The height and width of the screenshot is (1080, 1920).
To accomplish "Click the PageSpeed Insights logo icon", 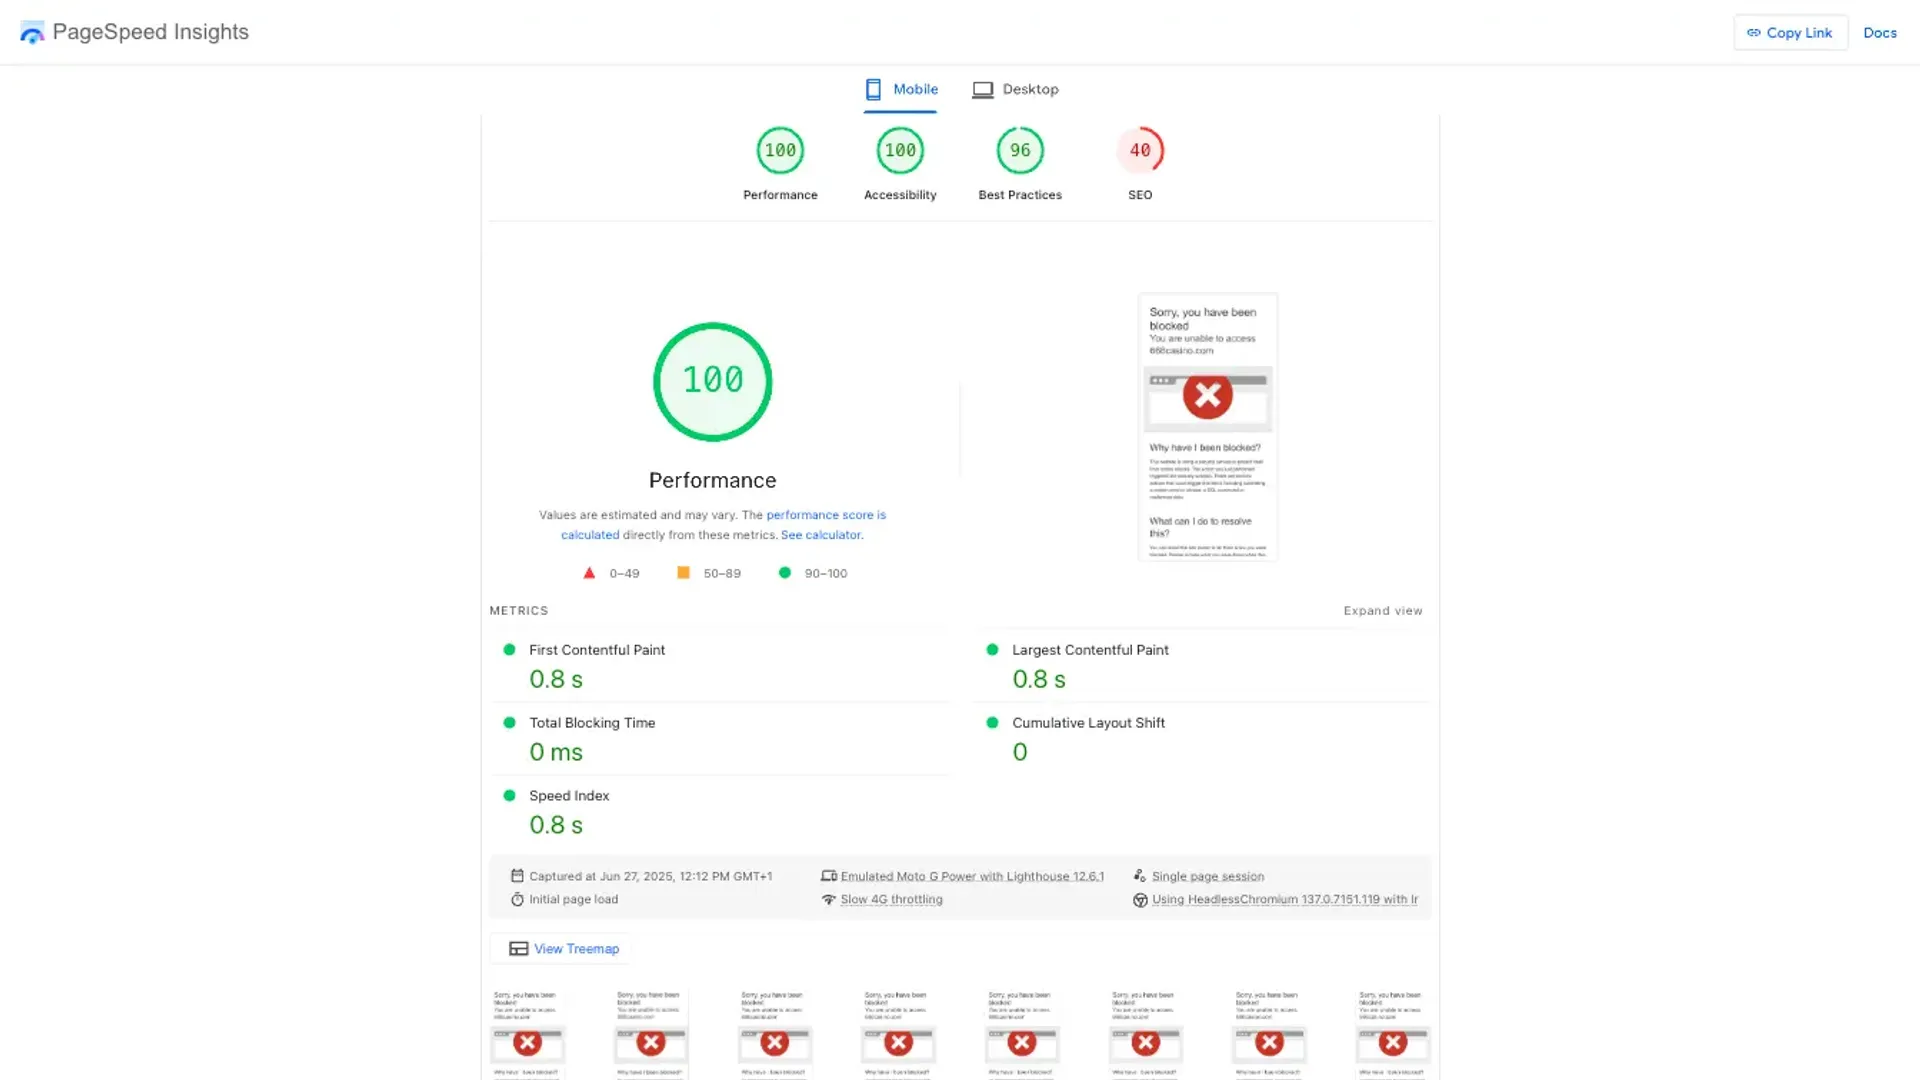I will 32,33.
